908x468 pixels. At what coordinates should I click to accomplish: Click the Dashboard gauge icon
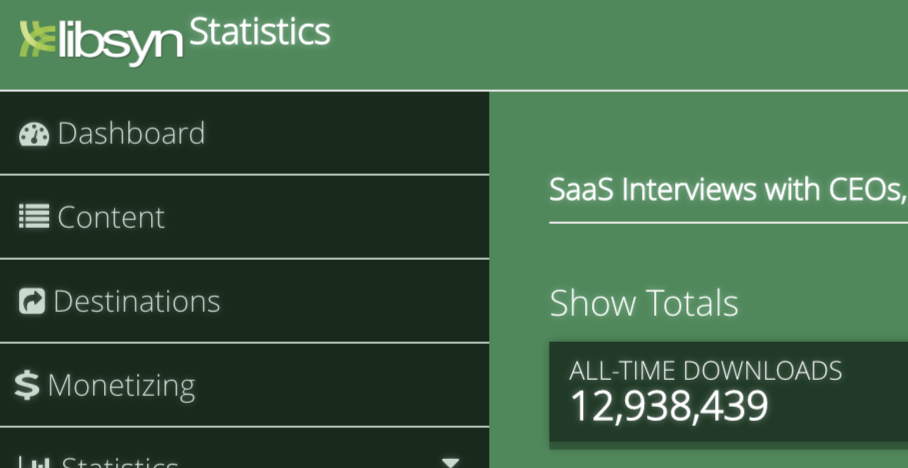tap(33, 134)
